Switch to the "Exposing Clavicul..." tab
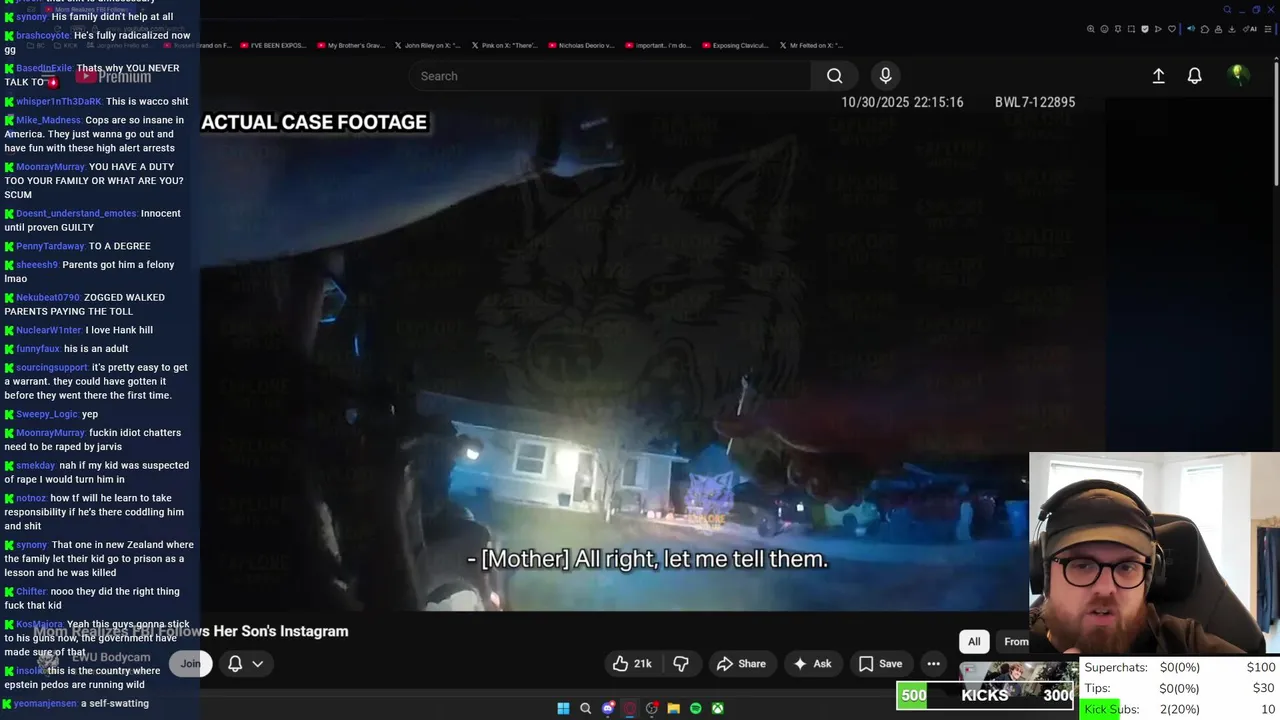This screenshot has width=1280, height=720. 737,45
